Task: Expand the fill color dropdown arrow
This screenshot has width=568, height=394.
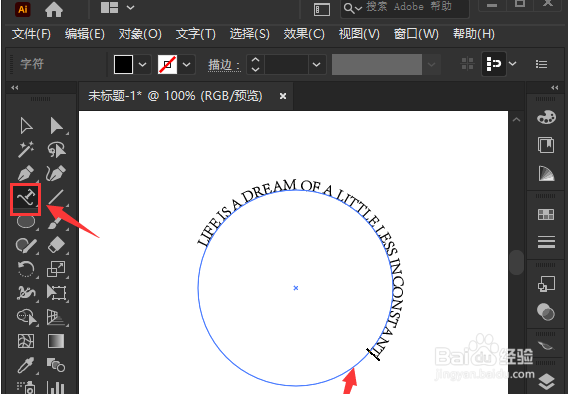Action: point(143,64)
